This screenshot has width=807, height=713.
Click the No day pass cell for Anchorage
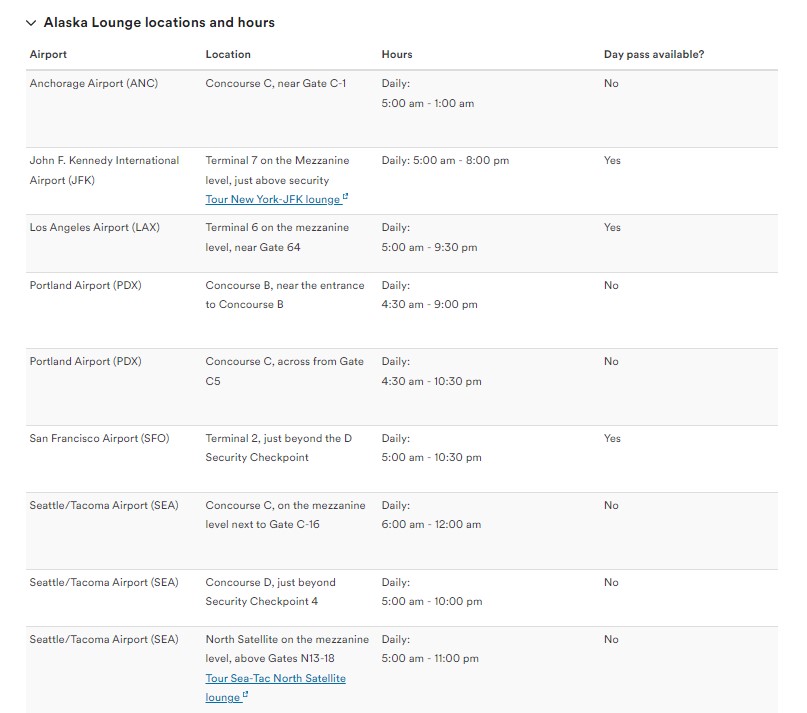click(611, 83)
